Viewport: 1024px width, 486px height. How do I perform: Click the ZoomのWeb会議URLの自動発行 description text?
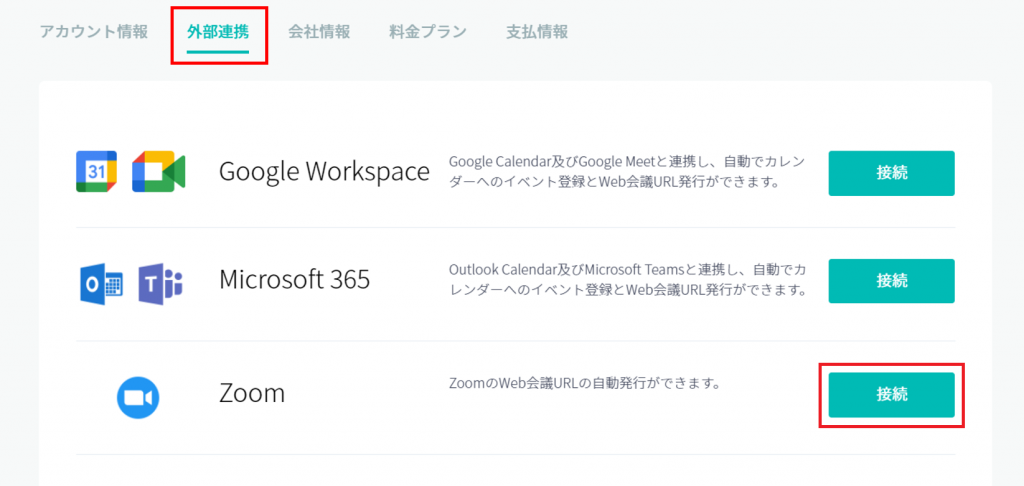[584, 383]
